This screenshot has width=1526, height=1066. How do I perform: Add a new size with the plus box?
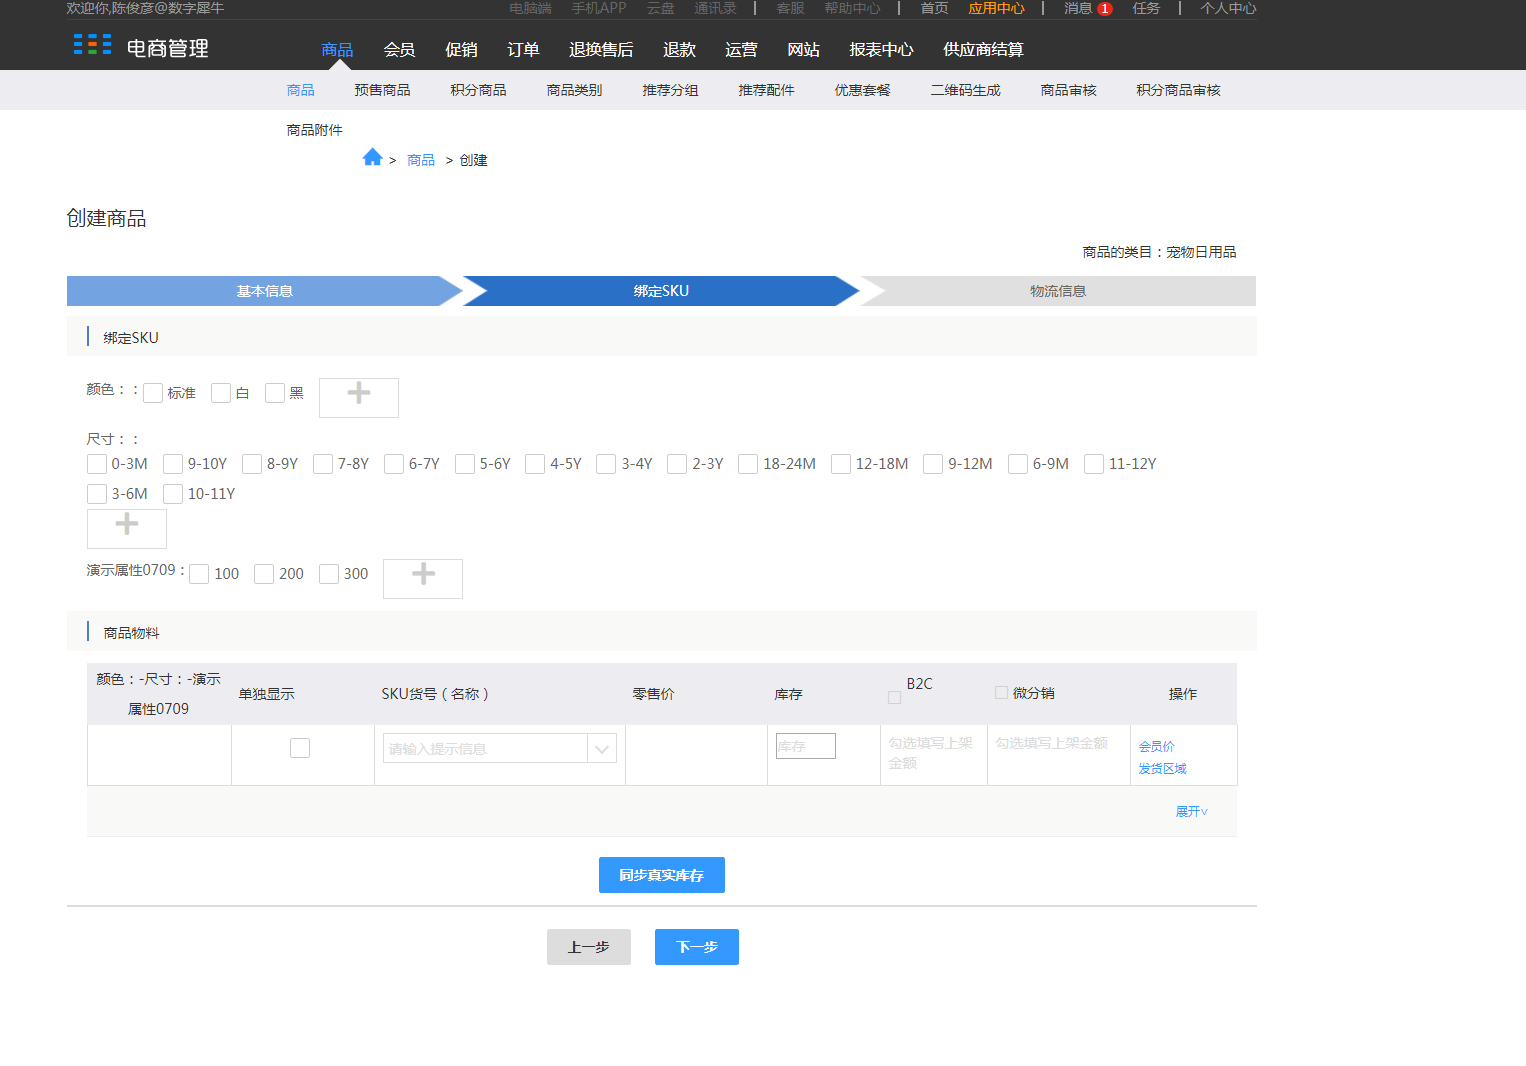(127, 528)
